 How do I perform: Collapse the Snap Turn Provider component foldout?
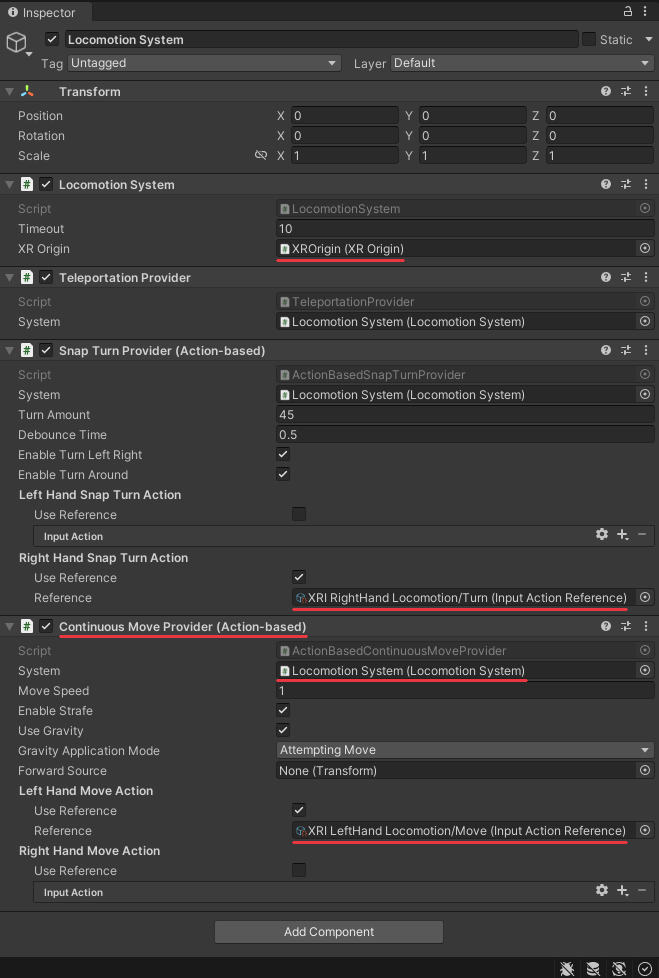[9, 351]
